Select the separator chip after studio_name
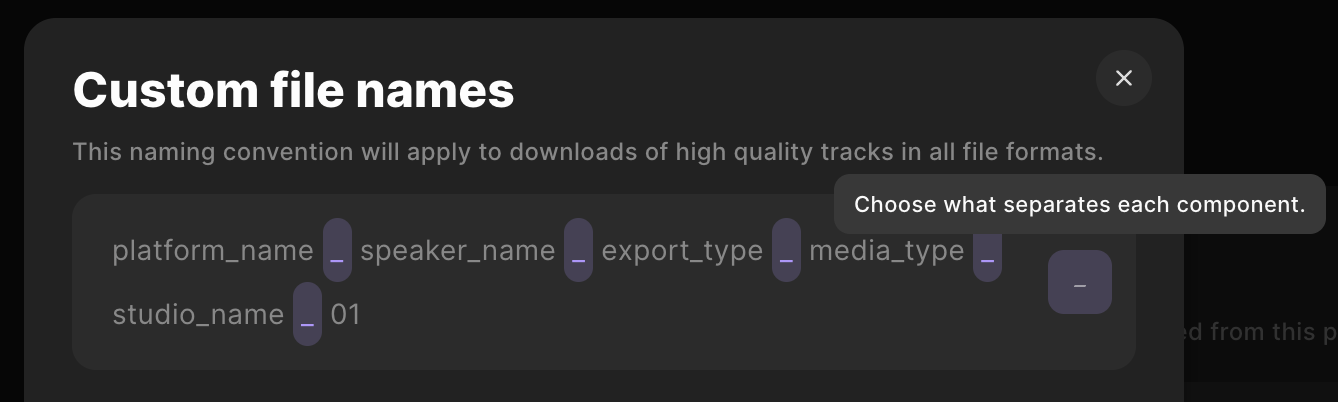Image resolution: width=1338 pixels, height=402 pixels. point(307,314)
